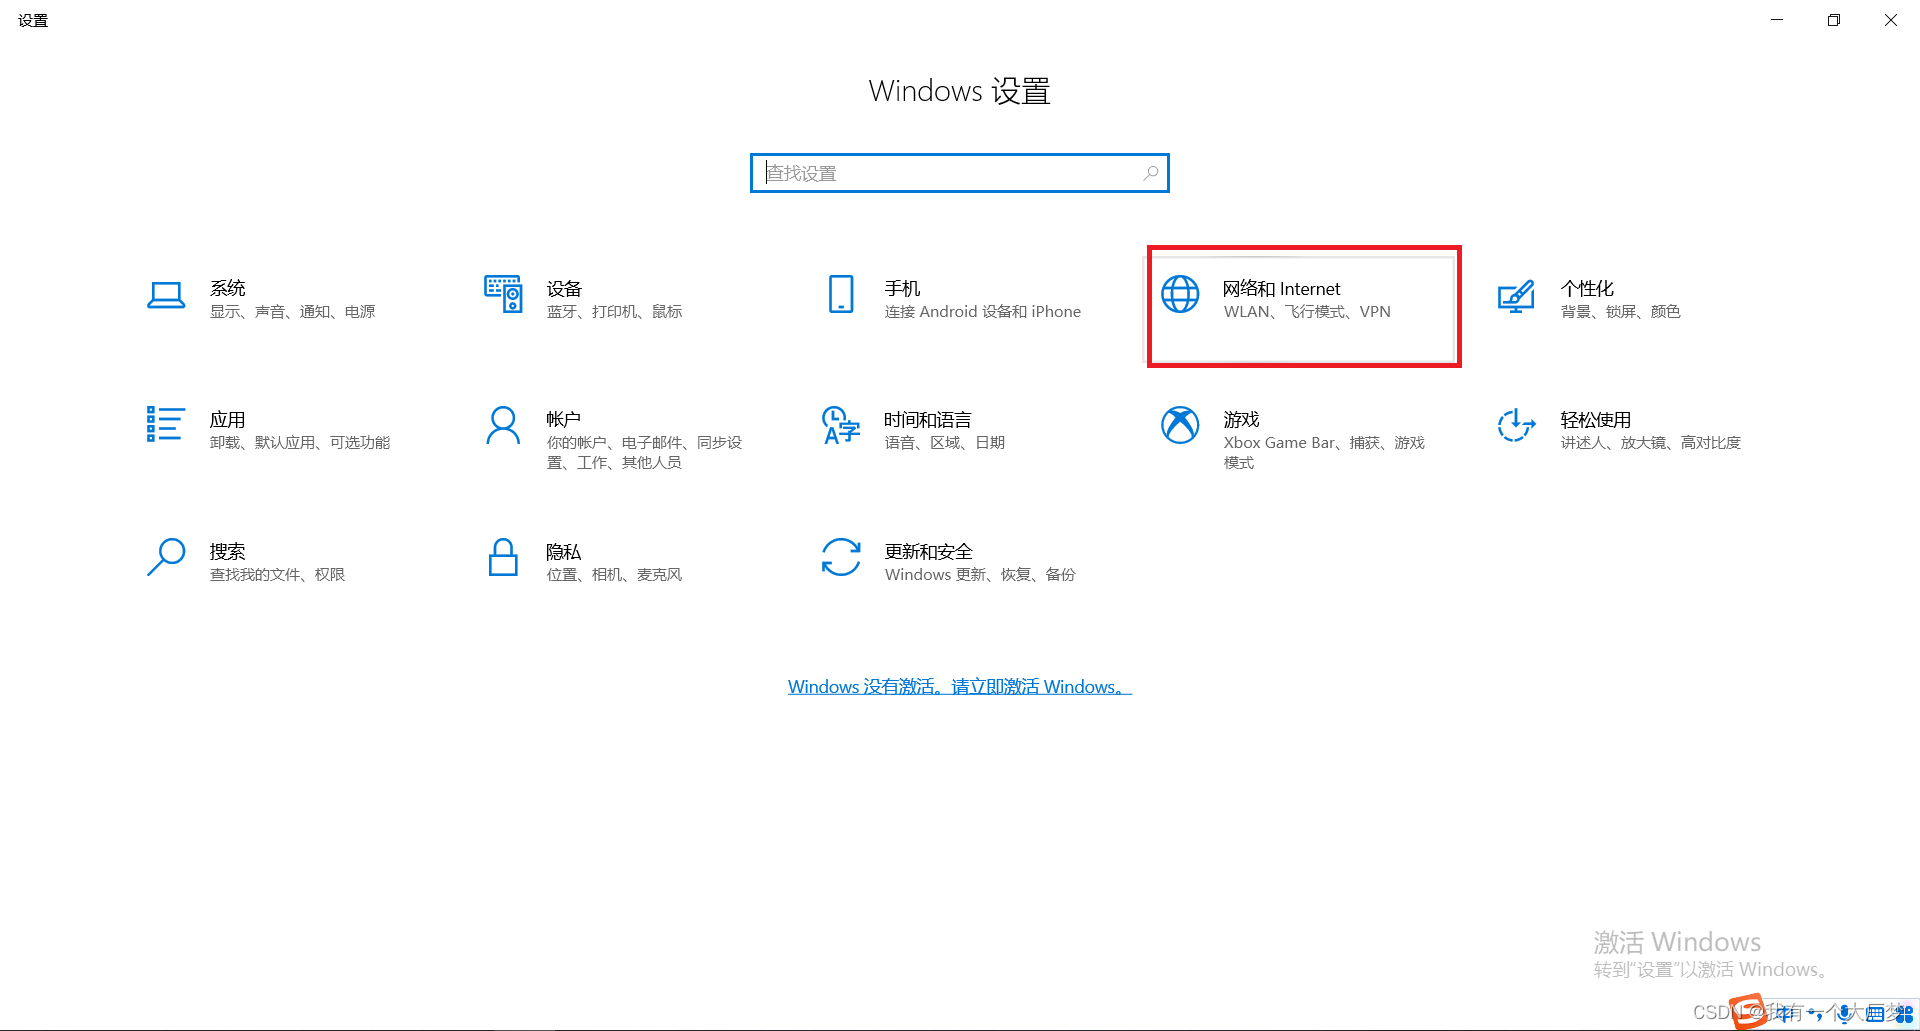Screen dimensions: 1920x1031
Task: Click 蓝牙、打印机、鼠标 description
Action: click(x=614, y=311)
